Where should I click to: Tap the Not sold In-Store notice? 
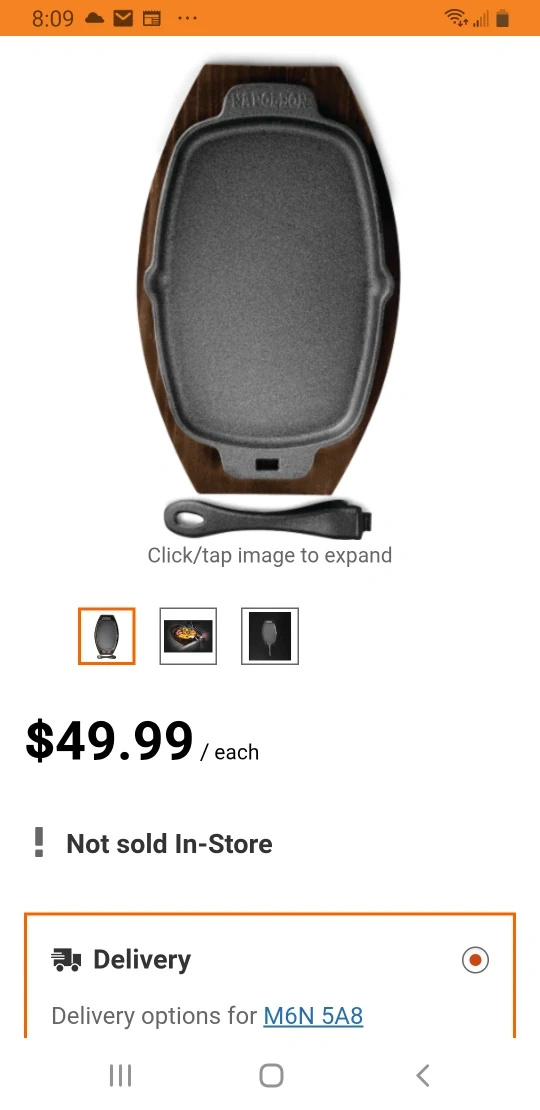coord(169,843)
